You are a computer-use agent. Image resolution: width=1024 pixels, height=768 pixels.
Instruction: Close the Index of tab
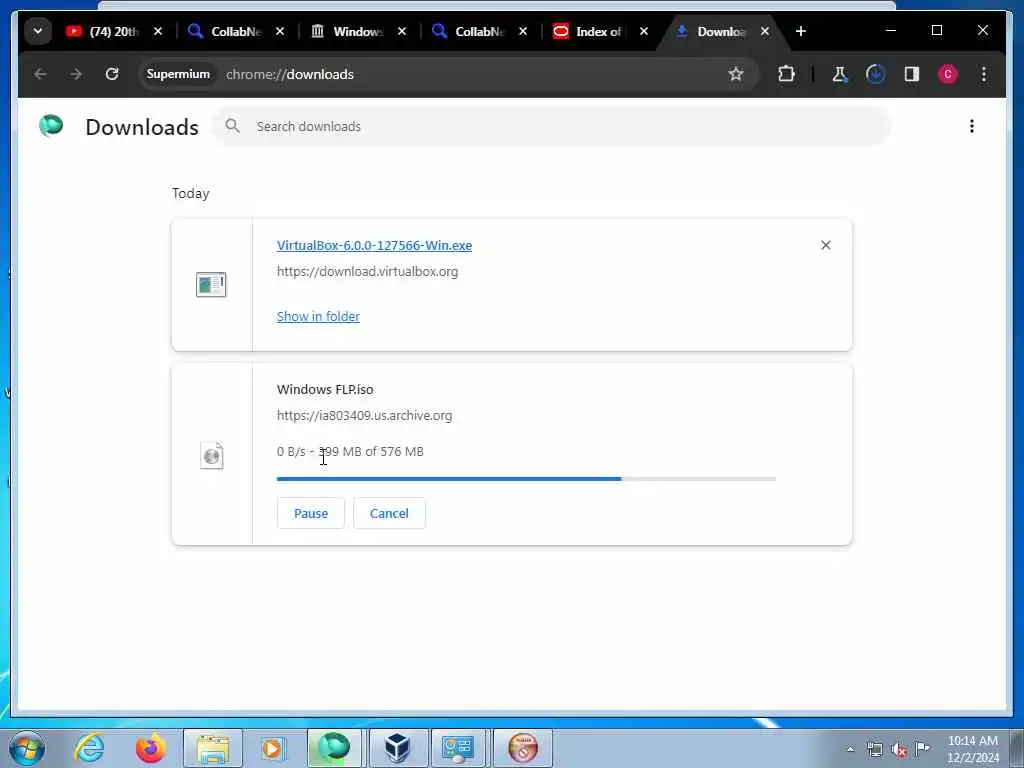coord(644,31)
